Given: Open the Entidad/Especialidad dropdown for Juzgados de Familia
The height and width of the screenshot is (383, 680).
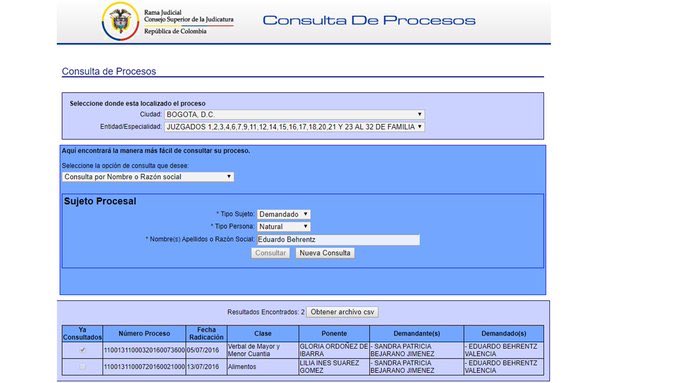Looking at the screenshot, I should coord(294,127).
